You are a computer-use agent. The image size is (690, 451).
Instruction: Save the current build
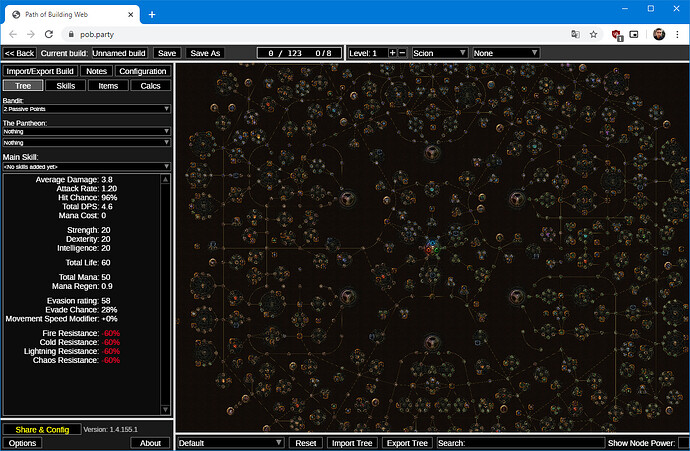tap(167, 53)
